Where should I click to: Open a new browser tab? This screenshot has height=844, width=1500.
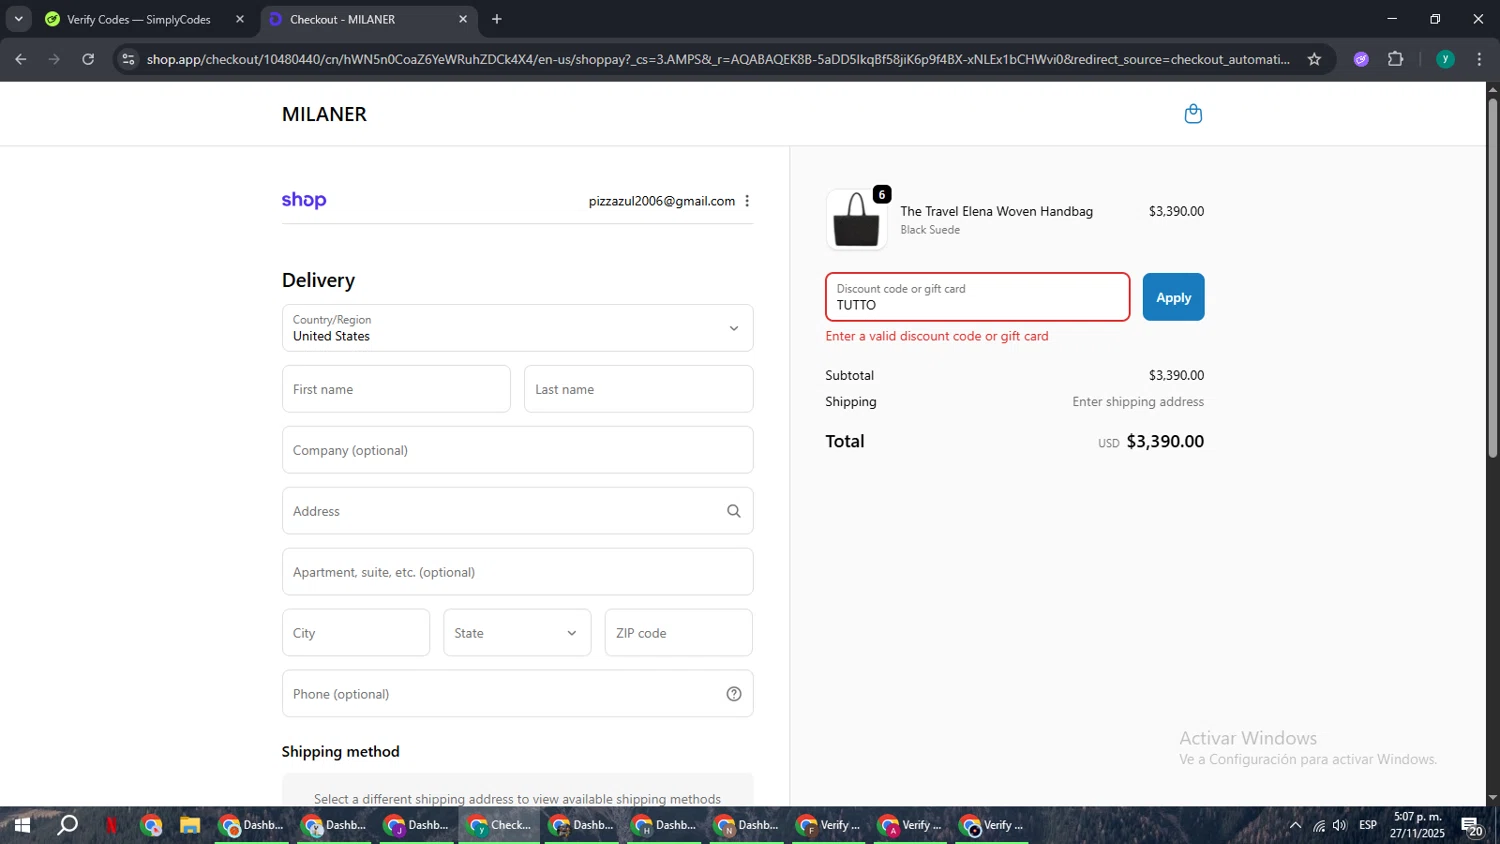[x=497, y=19]
